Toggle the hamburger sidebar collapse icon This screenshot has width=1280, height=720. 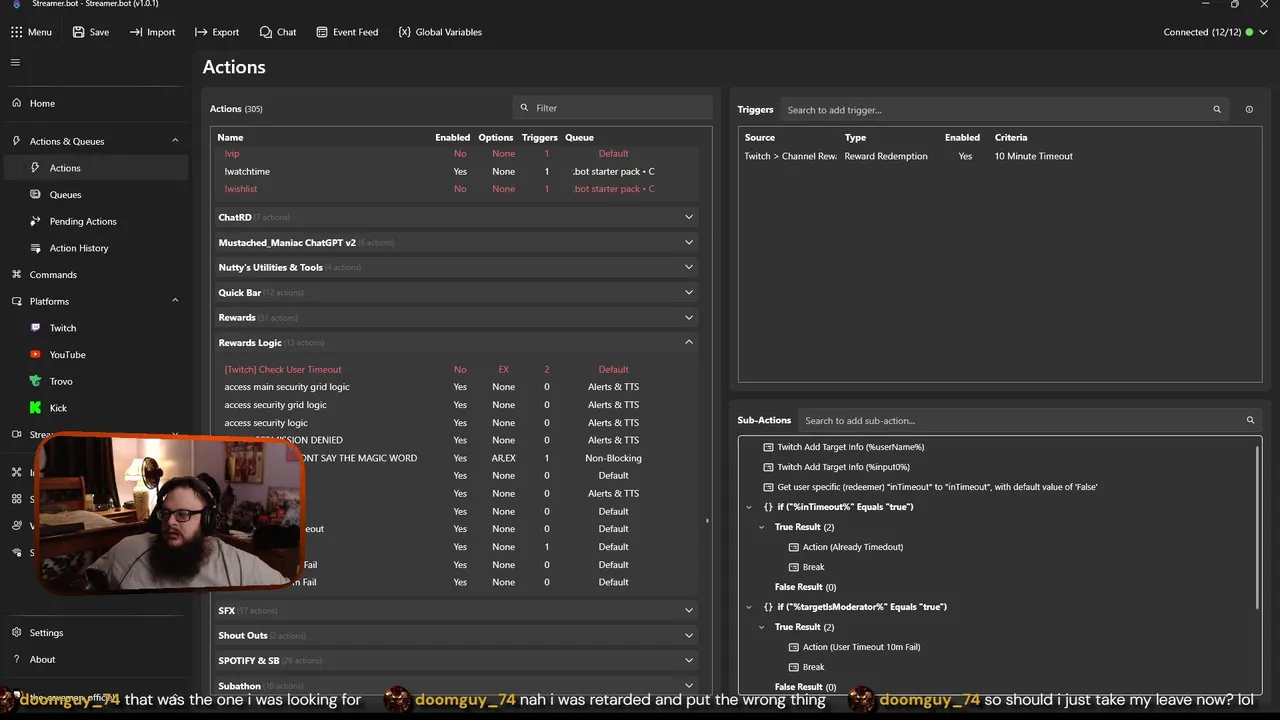(15, 62)
